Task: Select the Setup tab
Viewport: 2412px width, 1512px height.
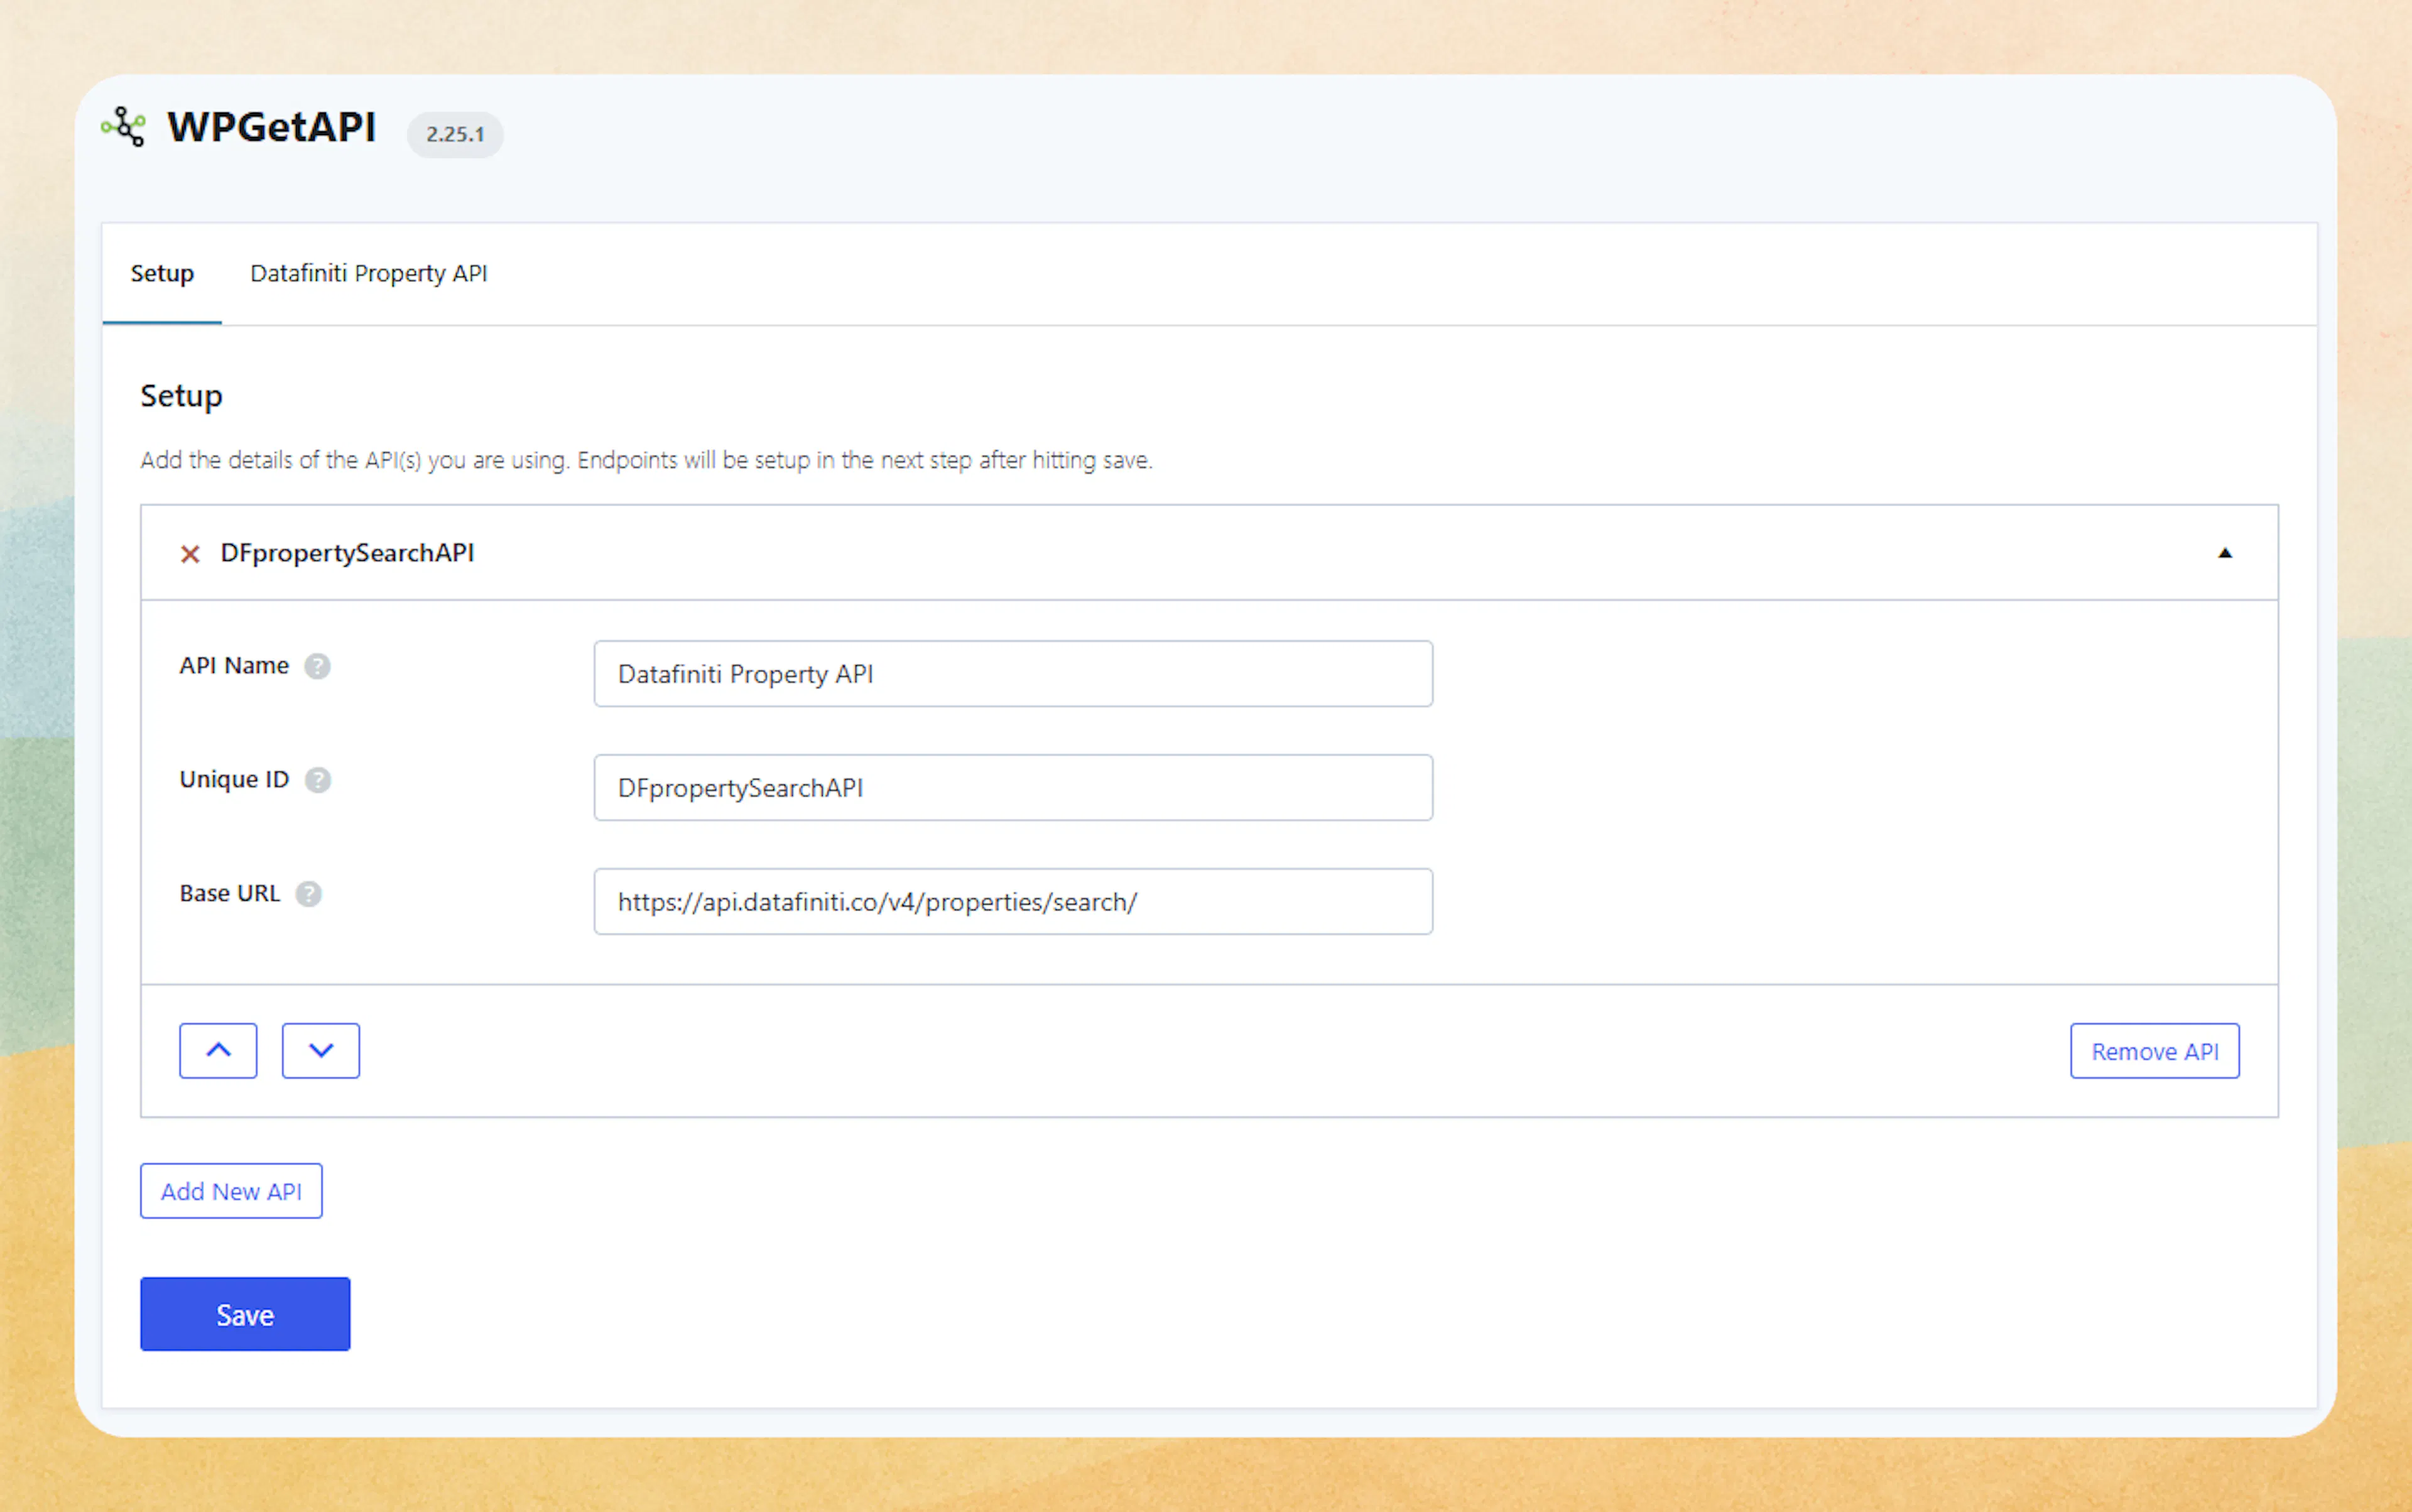Action: [x=162, y=273]
